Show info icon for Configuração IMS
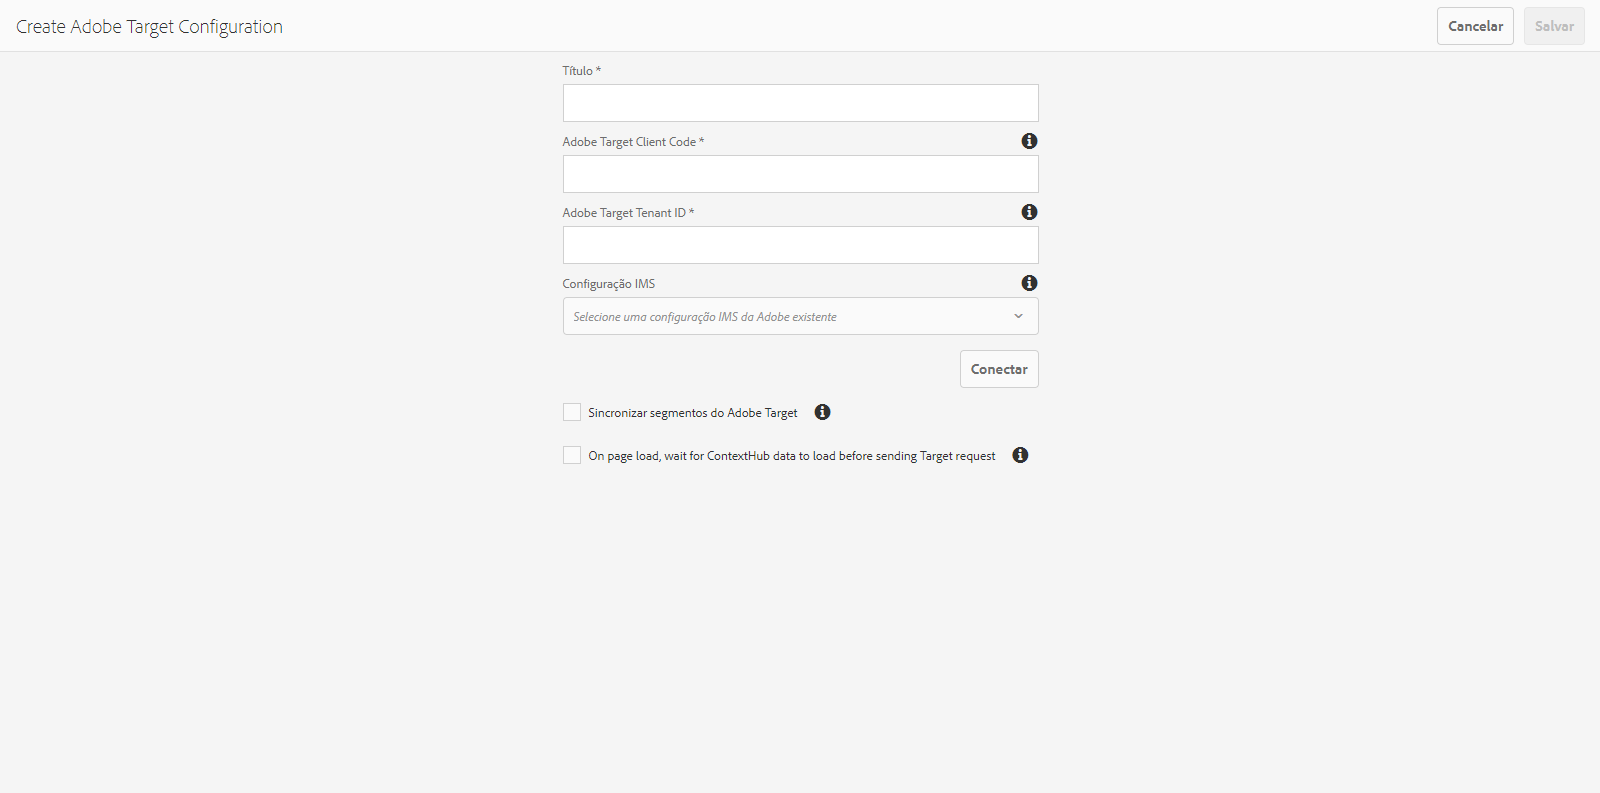1600x793 pixels. click(x=1029, y=283)
